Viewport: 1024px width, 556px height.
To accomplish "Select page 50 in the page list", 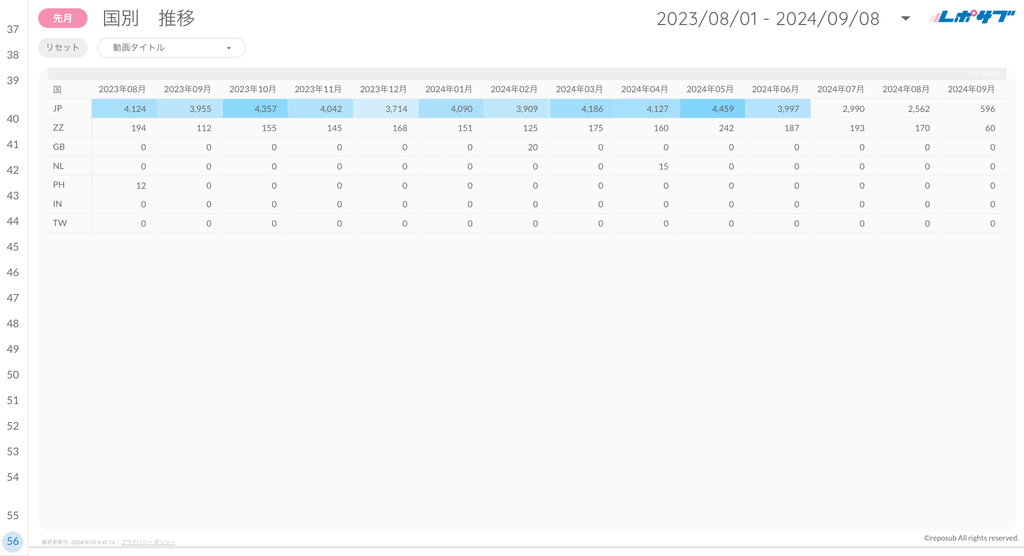I will click(13, 374).
